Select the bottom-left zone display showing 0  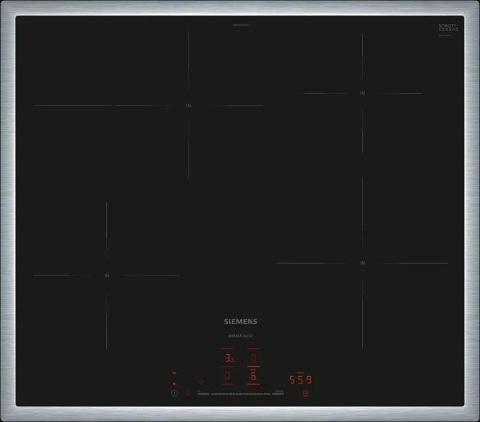tap(228, 376)
